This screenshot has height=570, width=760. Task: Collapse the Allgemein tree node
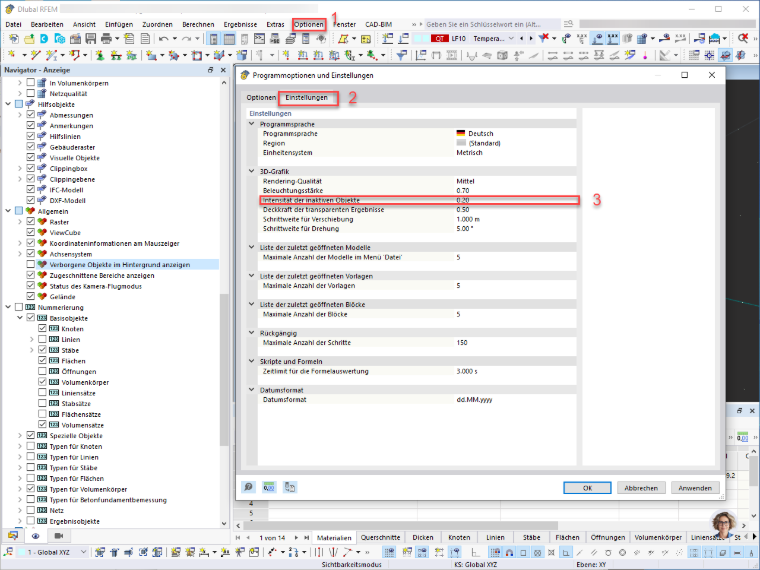pos(8,211)
